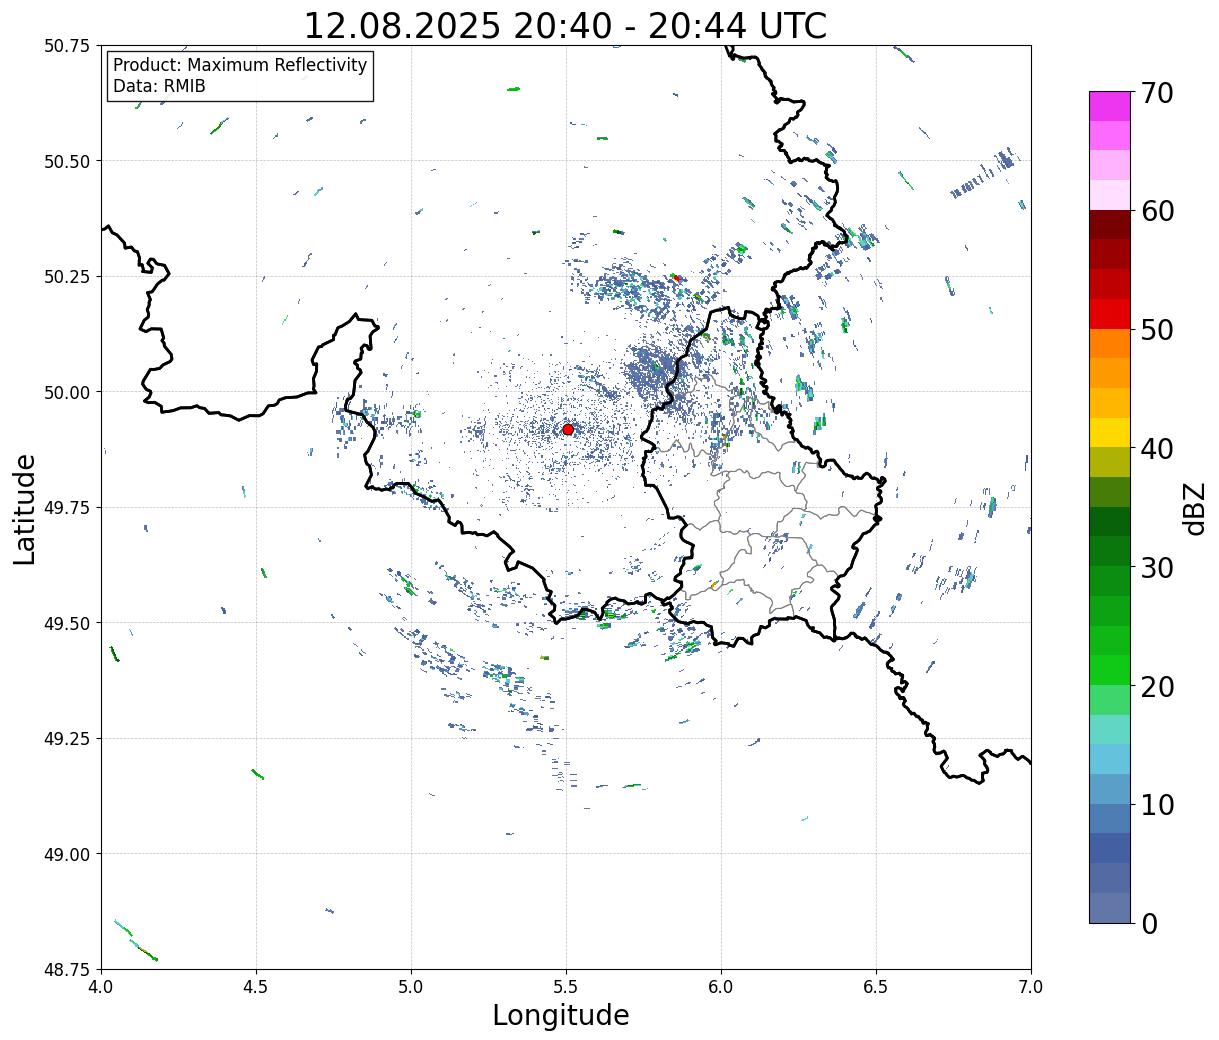The height and width of the screenshot is (1040, 1219).
Task: Select the orange colorbar segment below 50
Action: point(1110,343)
